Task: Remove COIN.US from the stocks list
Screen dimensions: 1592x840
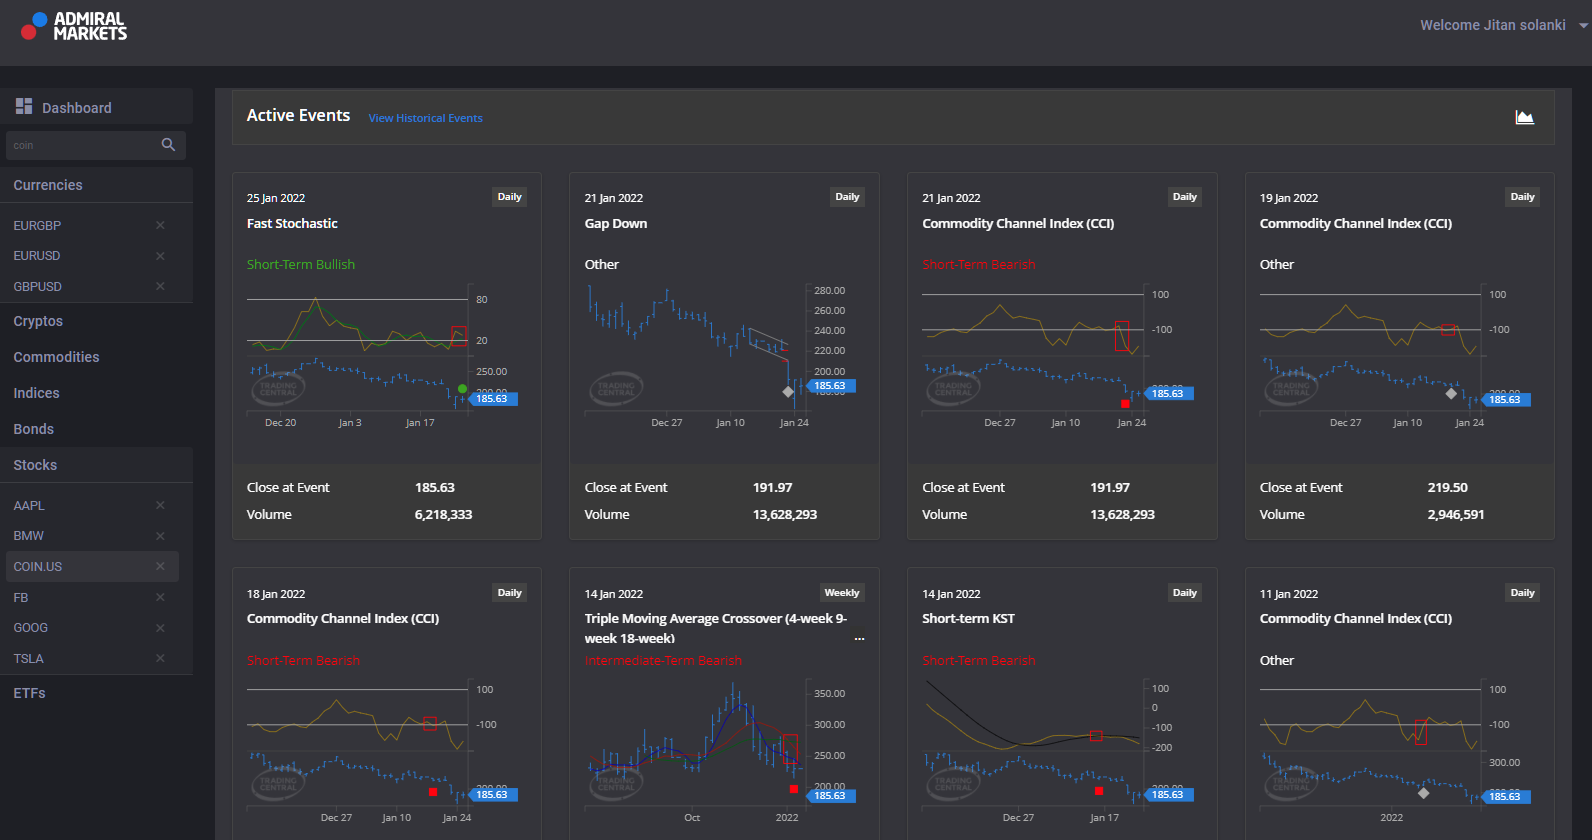Action: [x=160, y=566]
